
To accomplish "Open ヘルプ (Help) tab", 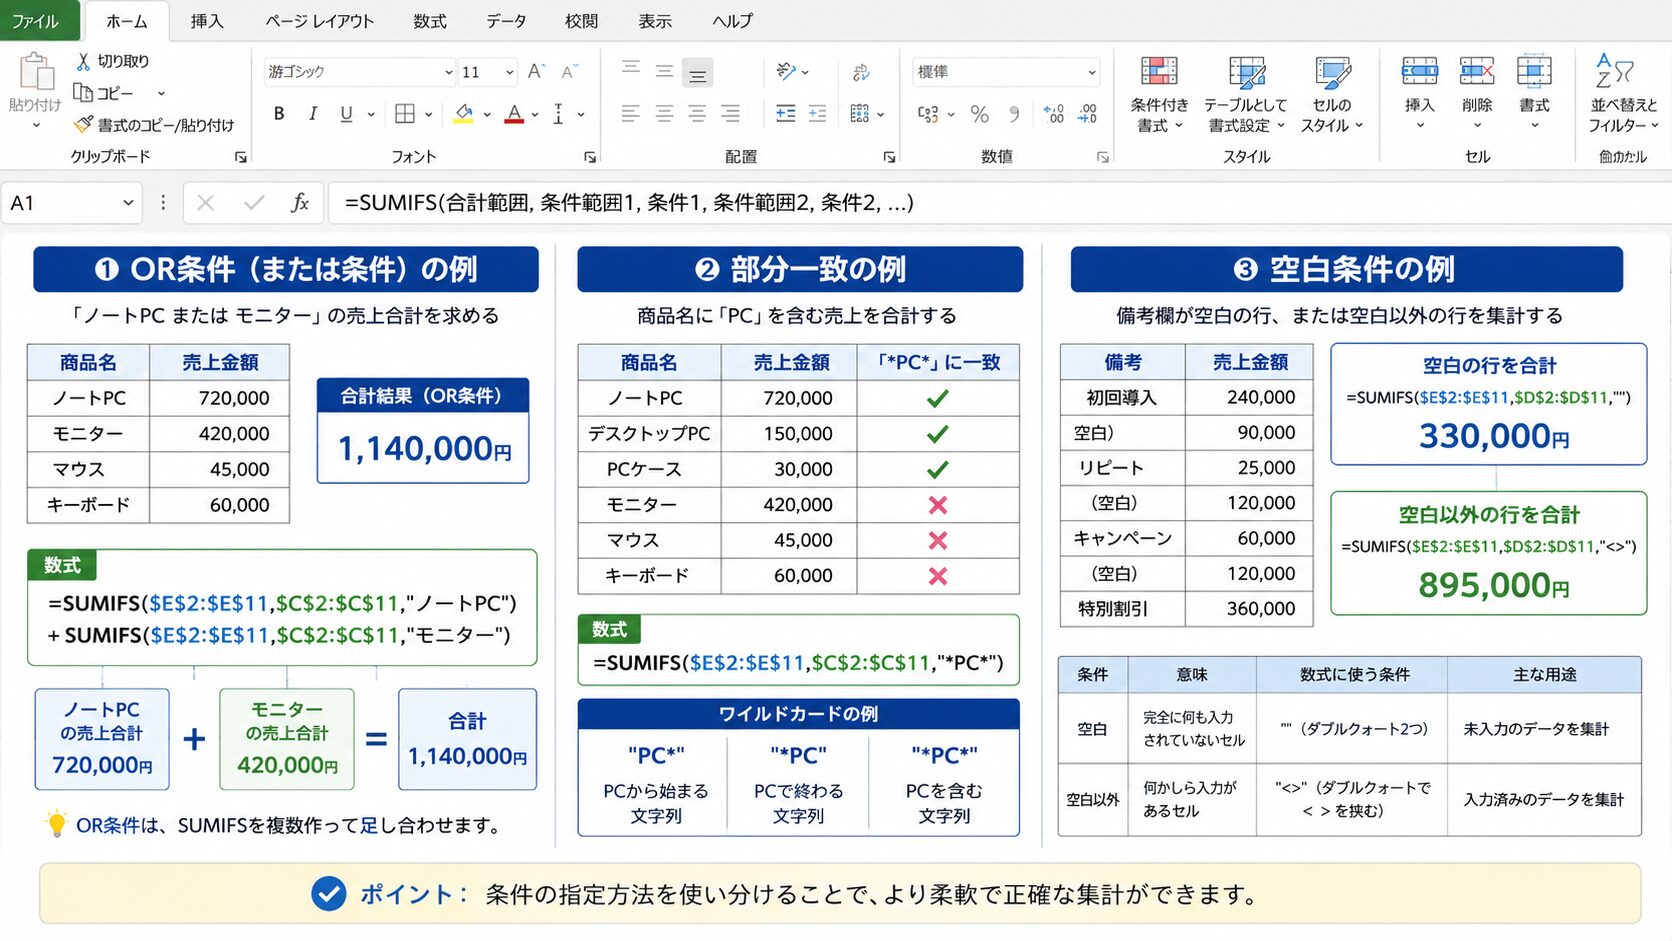I will 732,21.
